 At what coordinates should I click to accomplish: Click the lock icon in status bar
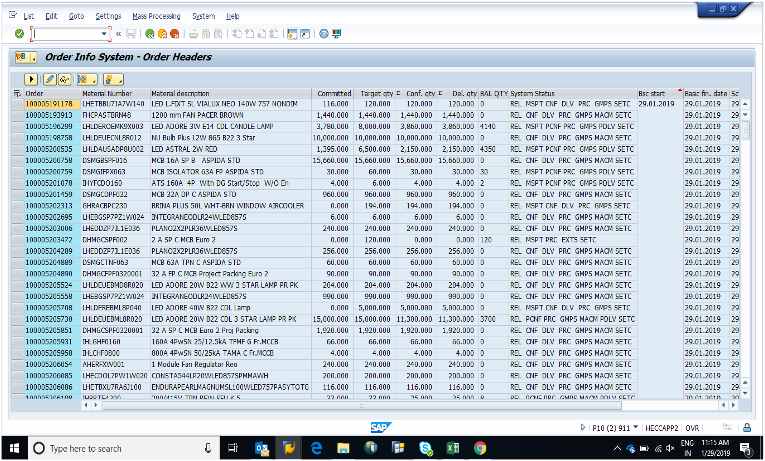(x=747, y=428)
